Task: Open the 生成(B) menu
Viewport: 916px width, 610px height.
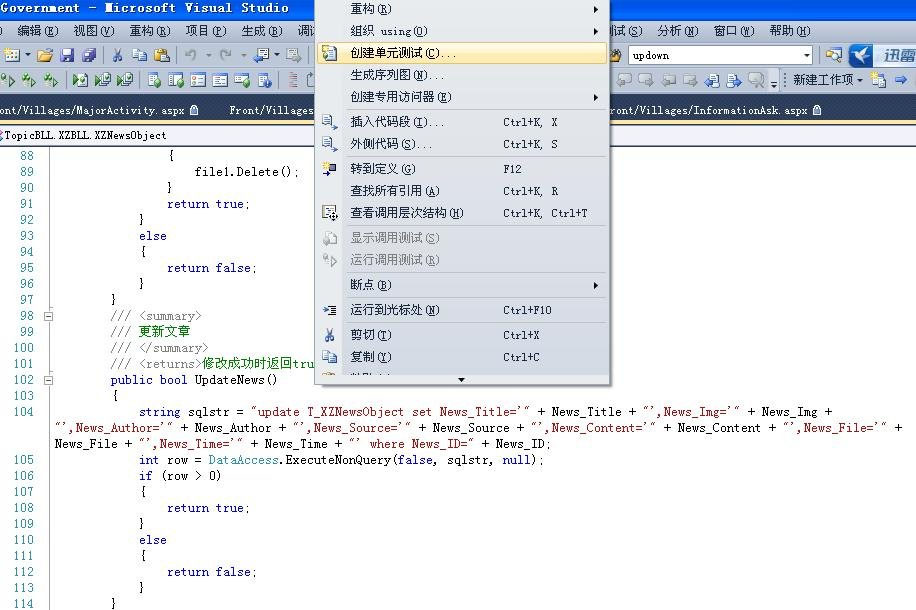Action: pyautogui.click(x=262, y=30)
